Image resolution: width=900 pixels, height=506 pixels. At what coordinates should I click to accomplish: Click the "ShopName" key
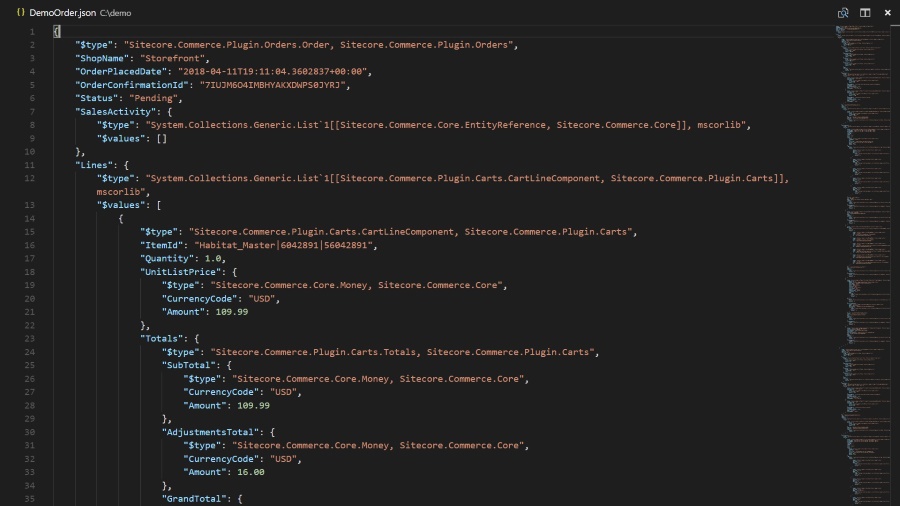pyautogui.click(x=103, y=58)
